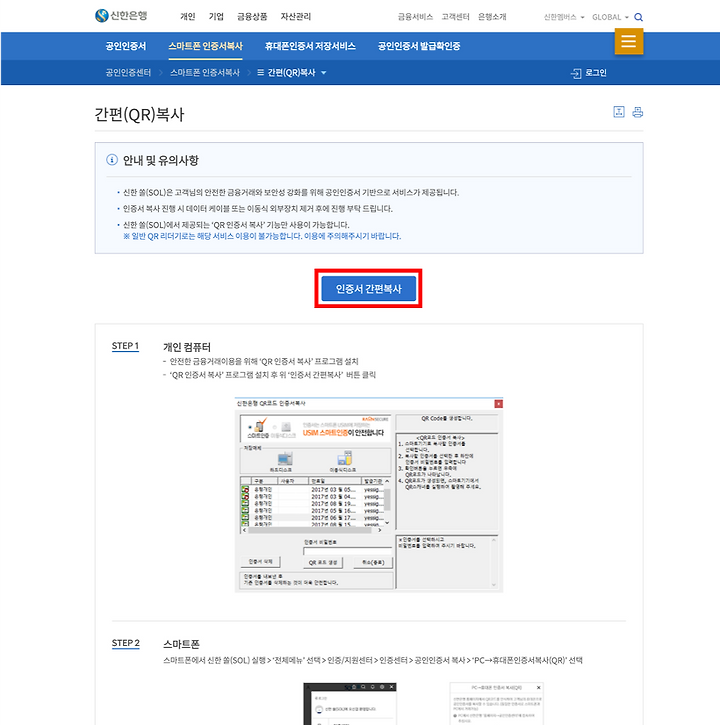Click the list icon before 간편(QR)복사 breadcrumb
Screen dimensions: 720x725
tap(260, 73)
